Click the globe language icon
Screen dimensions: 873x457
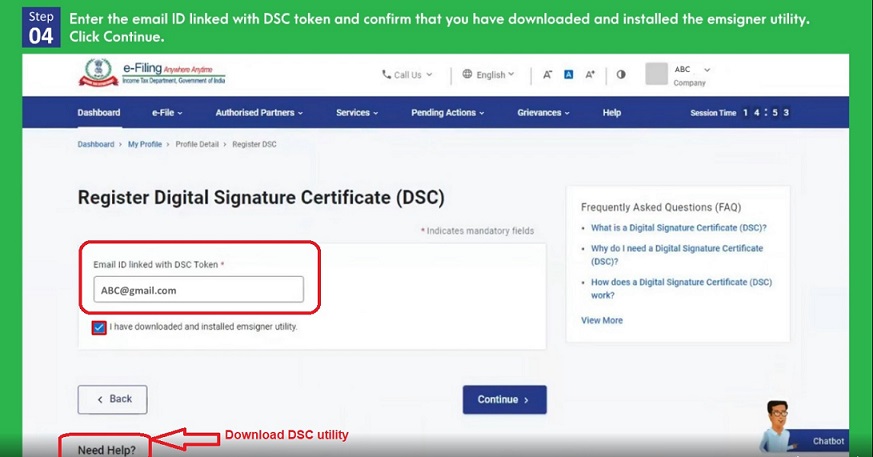click(467, 75)
